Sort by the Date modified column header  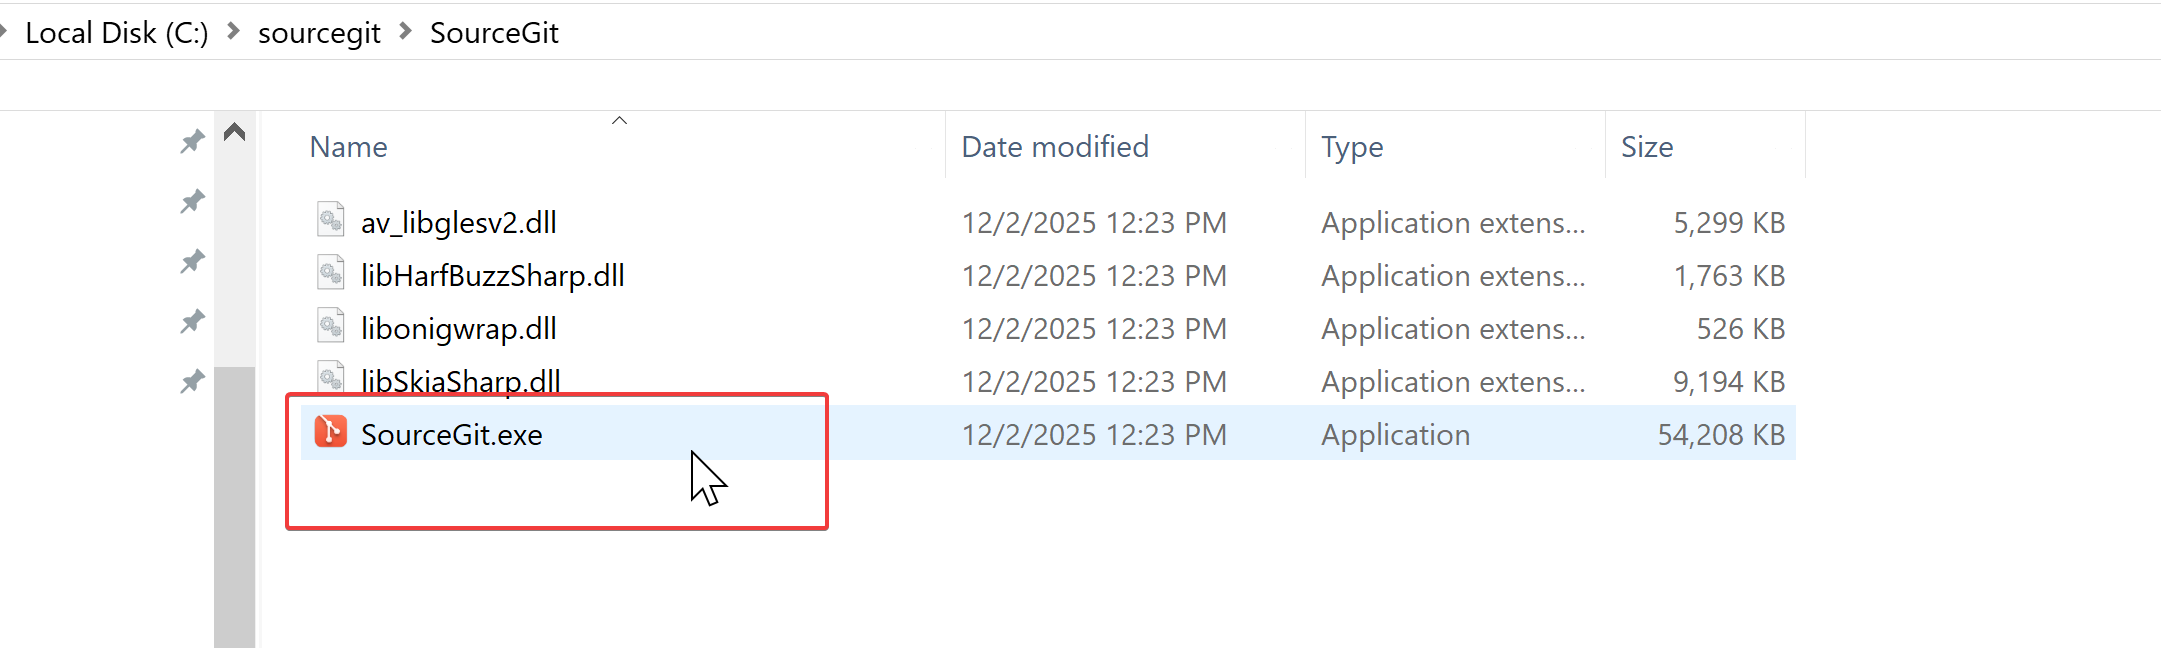click(1055, 147)
